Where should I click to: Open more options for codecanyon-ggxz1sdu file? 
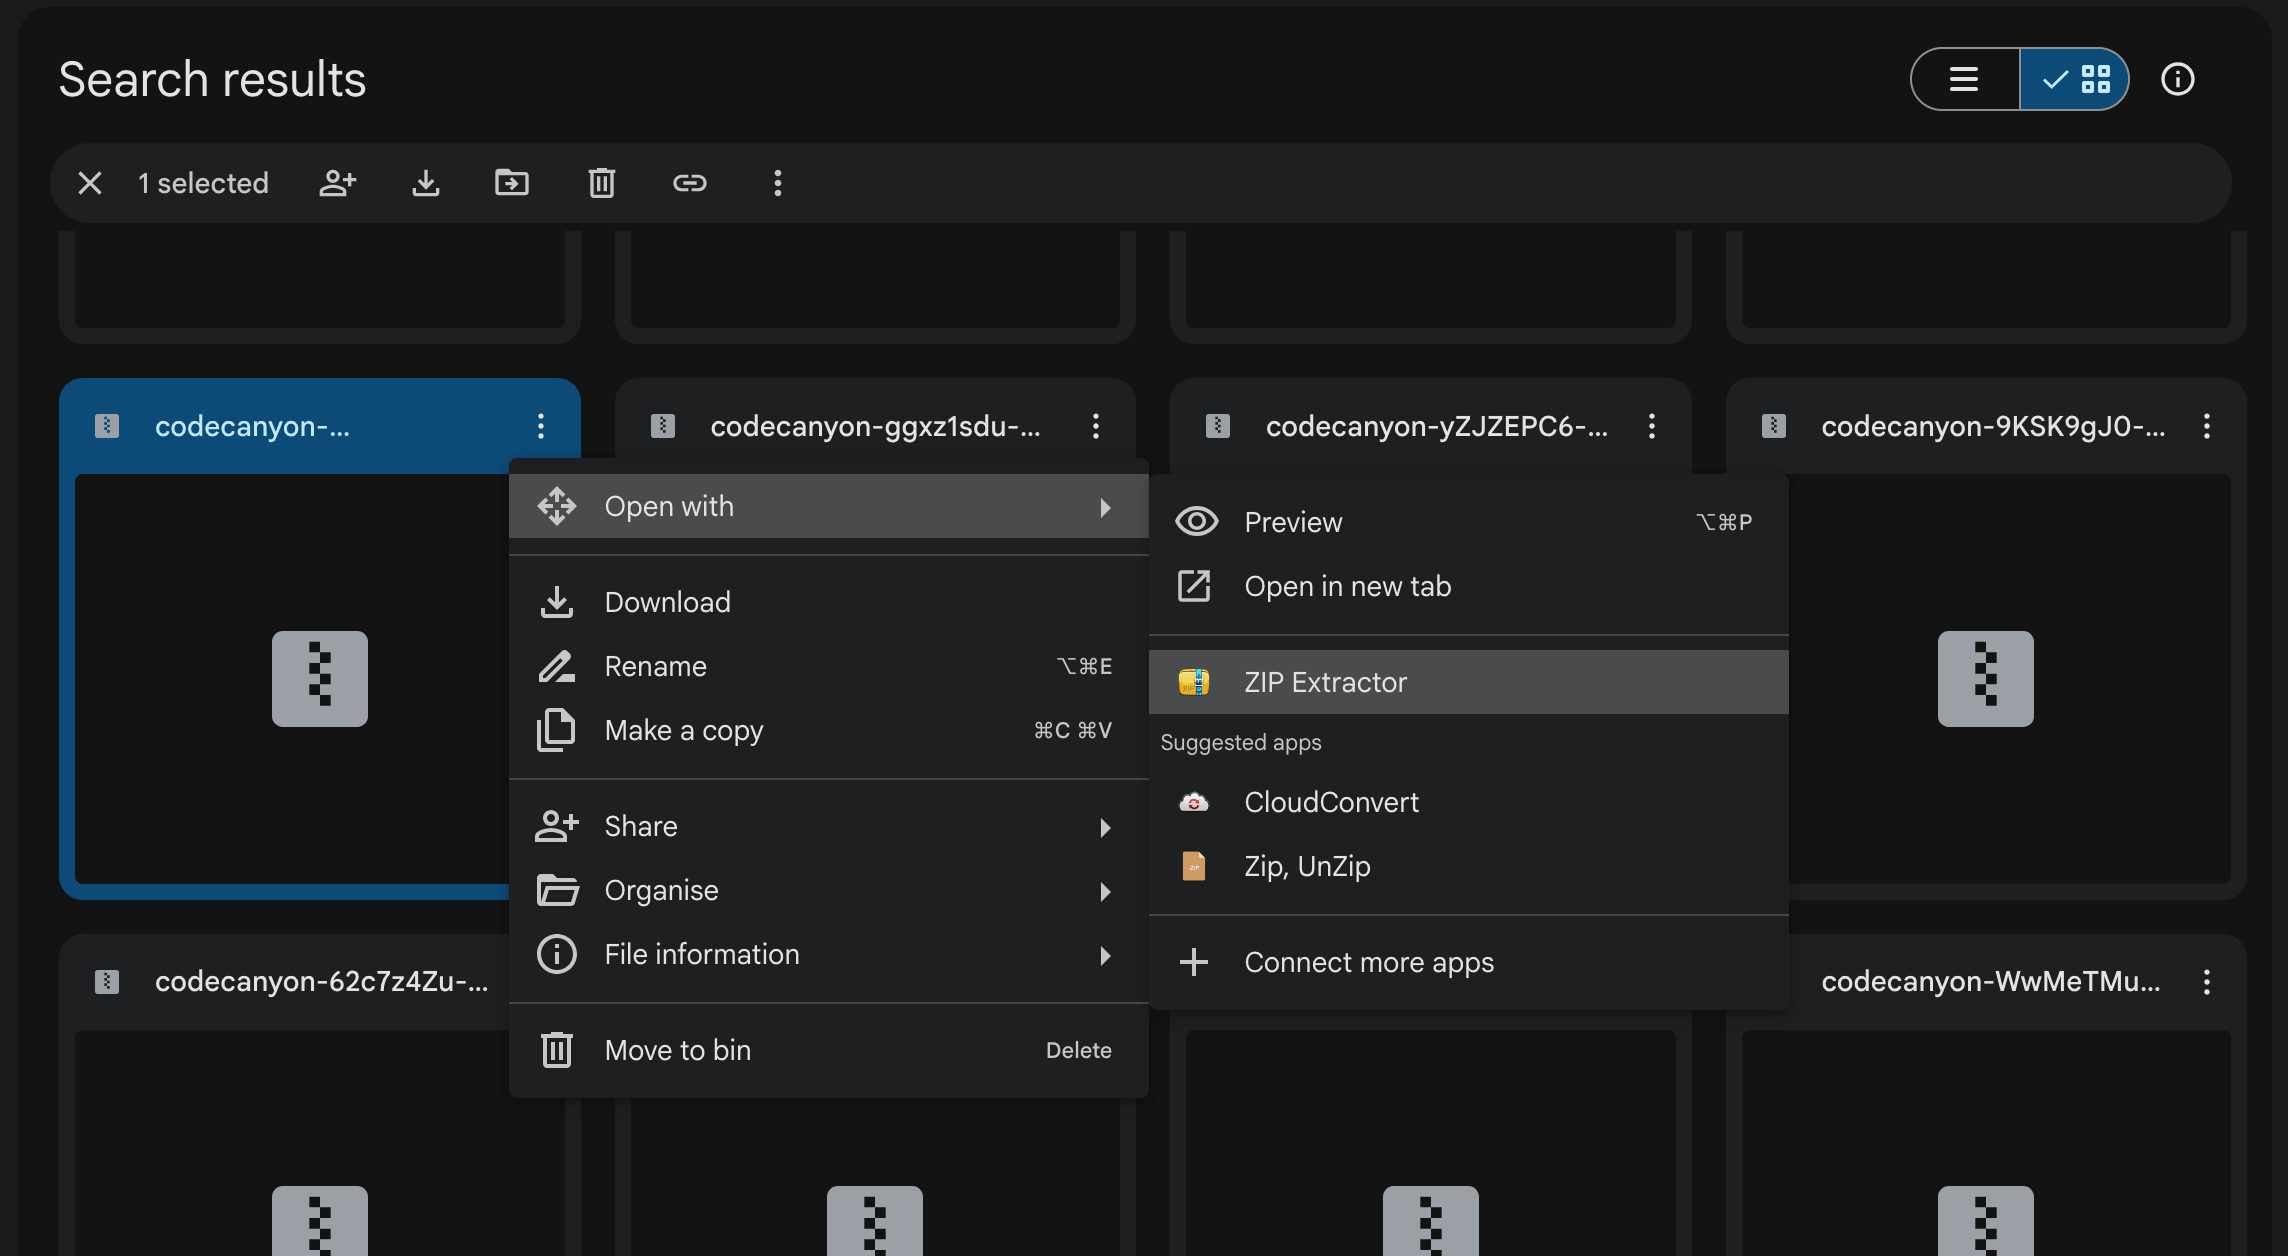pyautogui.click(x=1096, y=426)
